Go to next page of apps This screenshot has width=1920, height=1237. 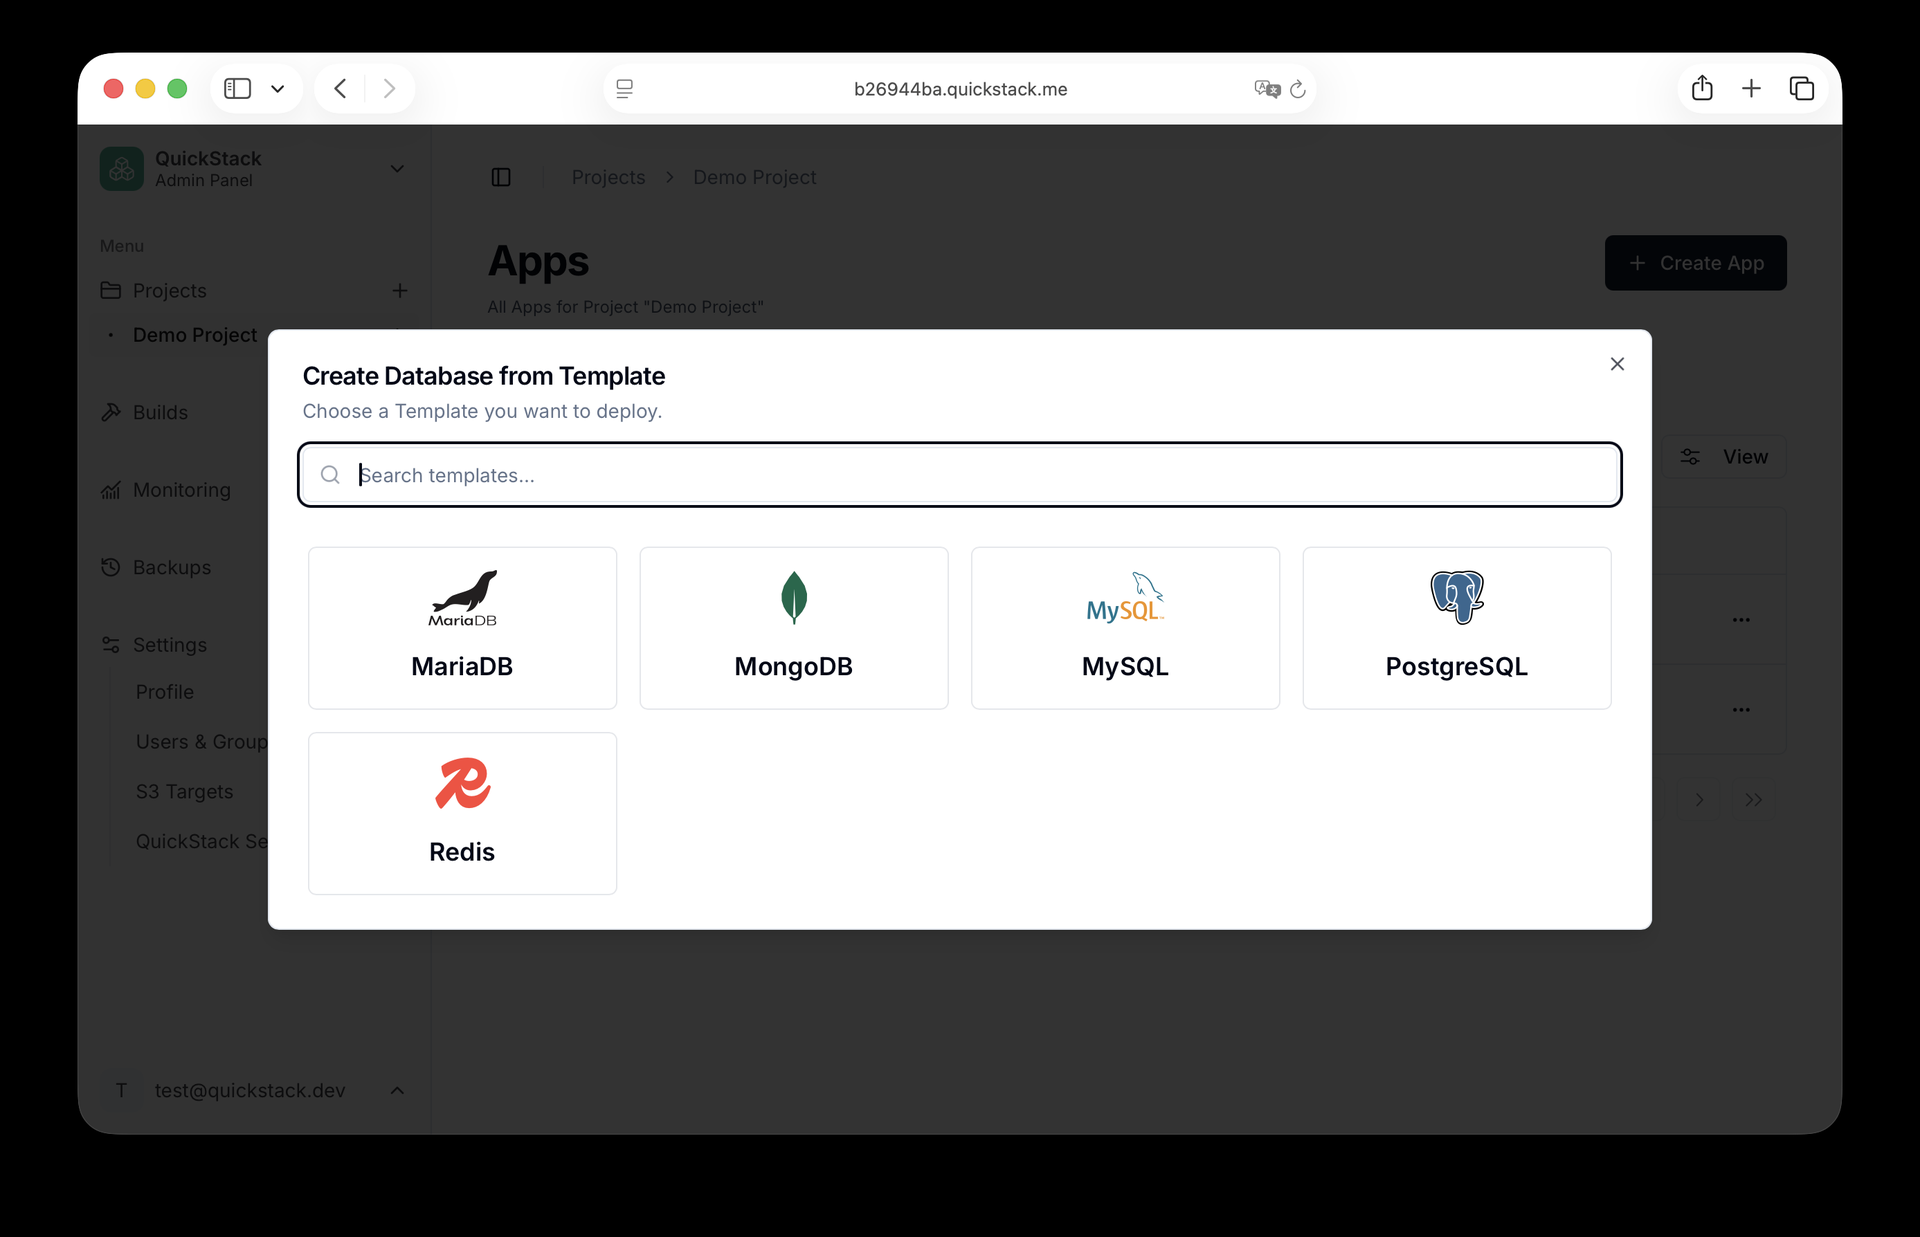1699,800
